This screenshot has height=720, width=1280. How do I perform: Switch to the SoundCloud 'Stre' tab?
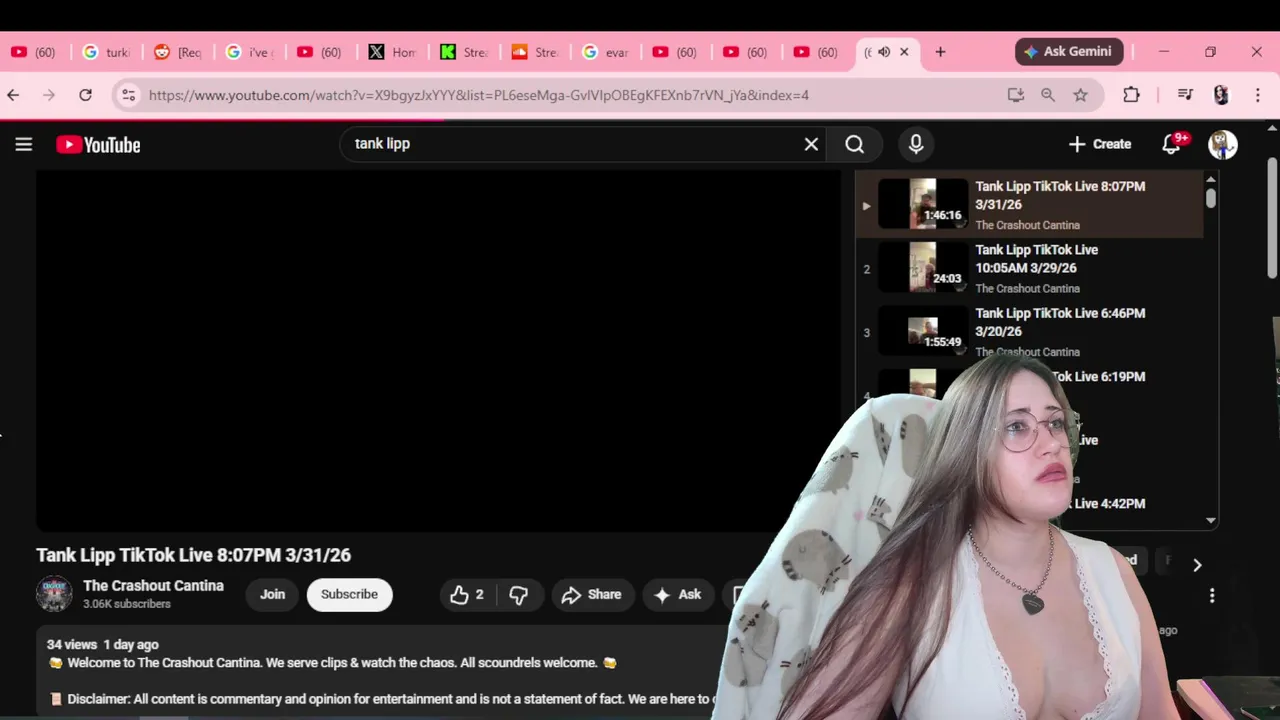pyautogui.click(x=535, y=52)
